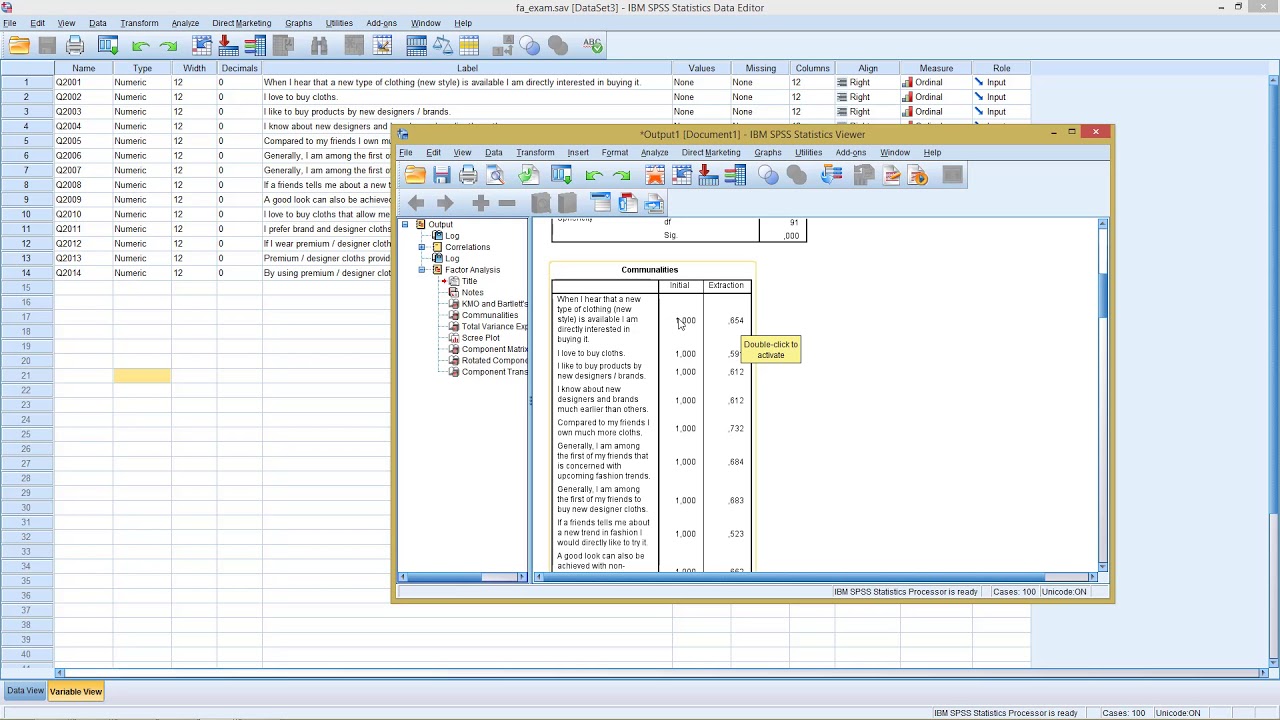The width and height of the screenshot is (1280, 720).
Task: Open Utilities menu in Data Editor
Action: point(339,23)
